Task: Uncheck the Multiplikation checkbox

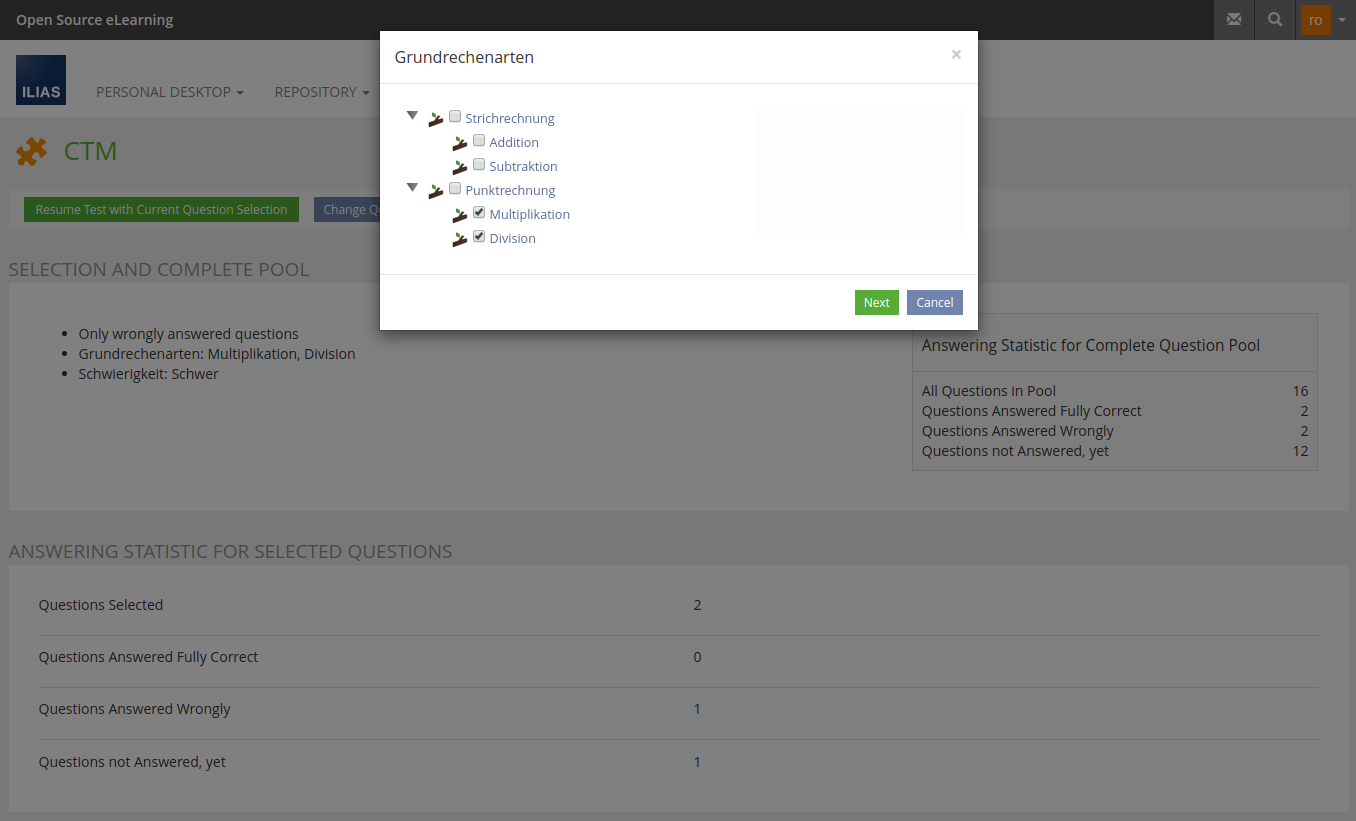Action: 479,212
